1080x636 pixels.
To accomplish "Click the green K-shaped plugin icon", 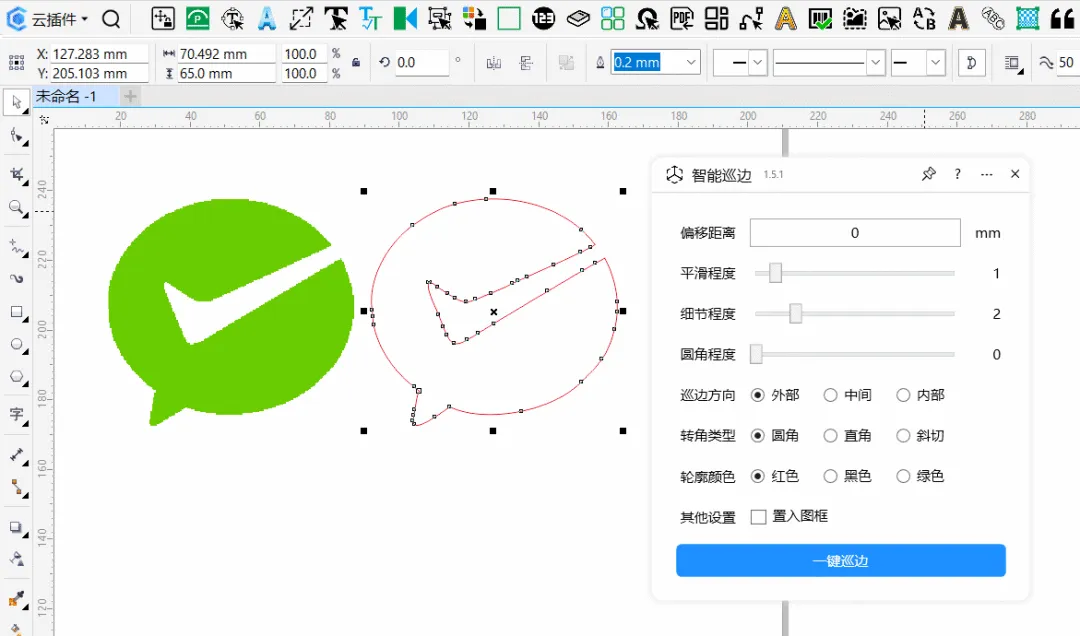I will [x=405, y=19].
